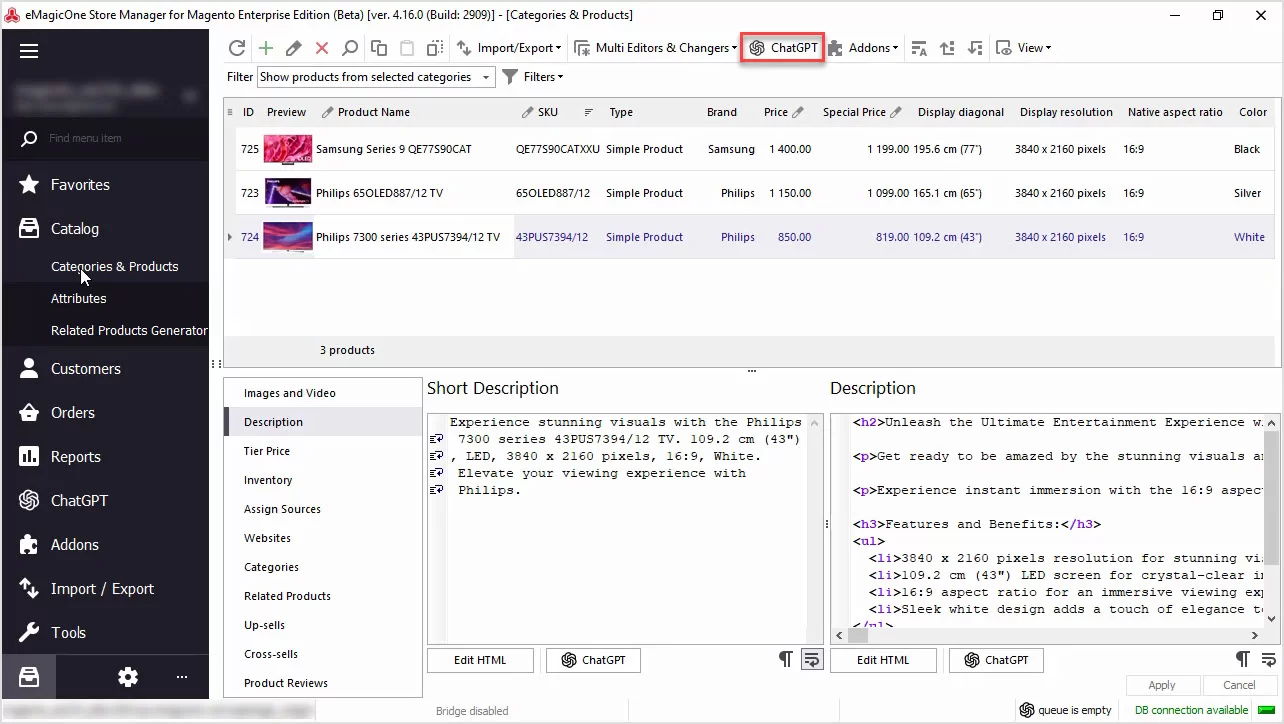Open the product filter combo box
1284x724 pixels.
pos(376,77)
